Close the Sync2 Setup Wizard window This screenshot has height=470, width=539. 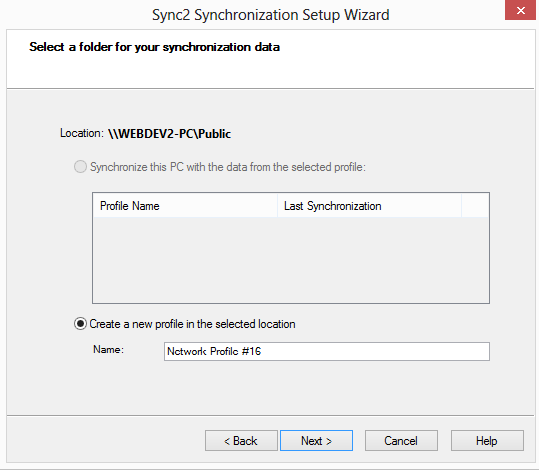click(x=520, y=10)
